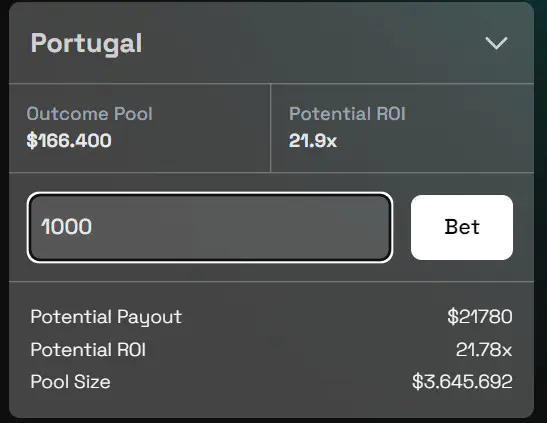Click the 1000 text inside the amount box
The width and height of the screenshot is (547, 423).
[66, 227]
